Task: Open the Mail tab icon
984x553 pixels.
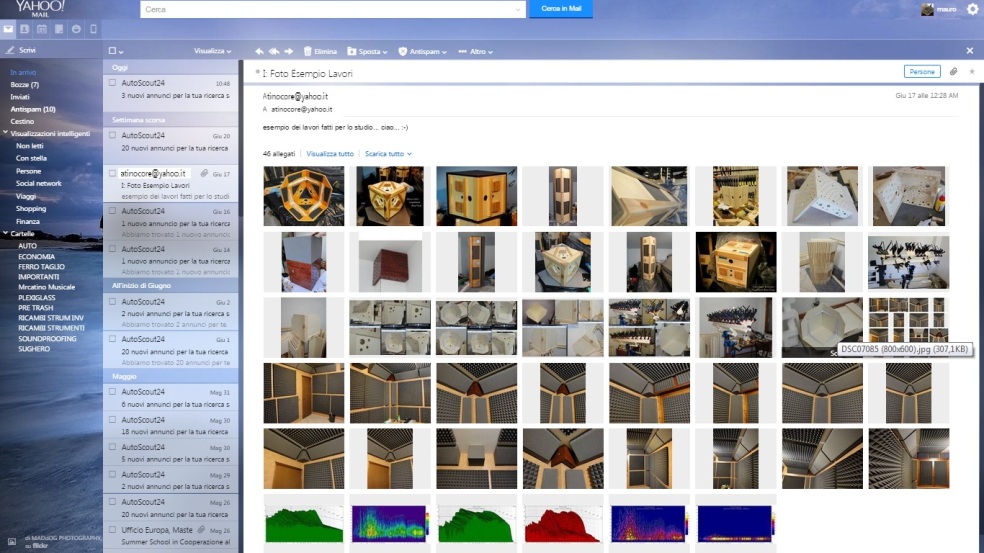Action: click(x=8, y=30)
